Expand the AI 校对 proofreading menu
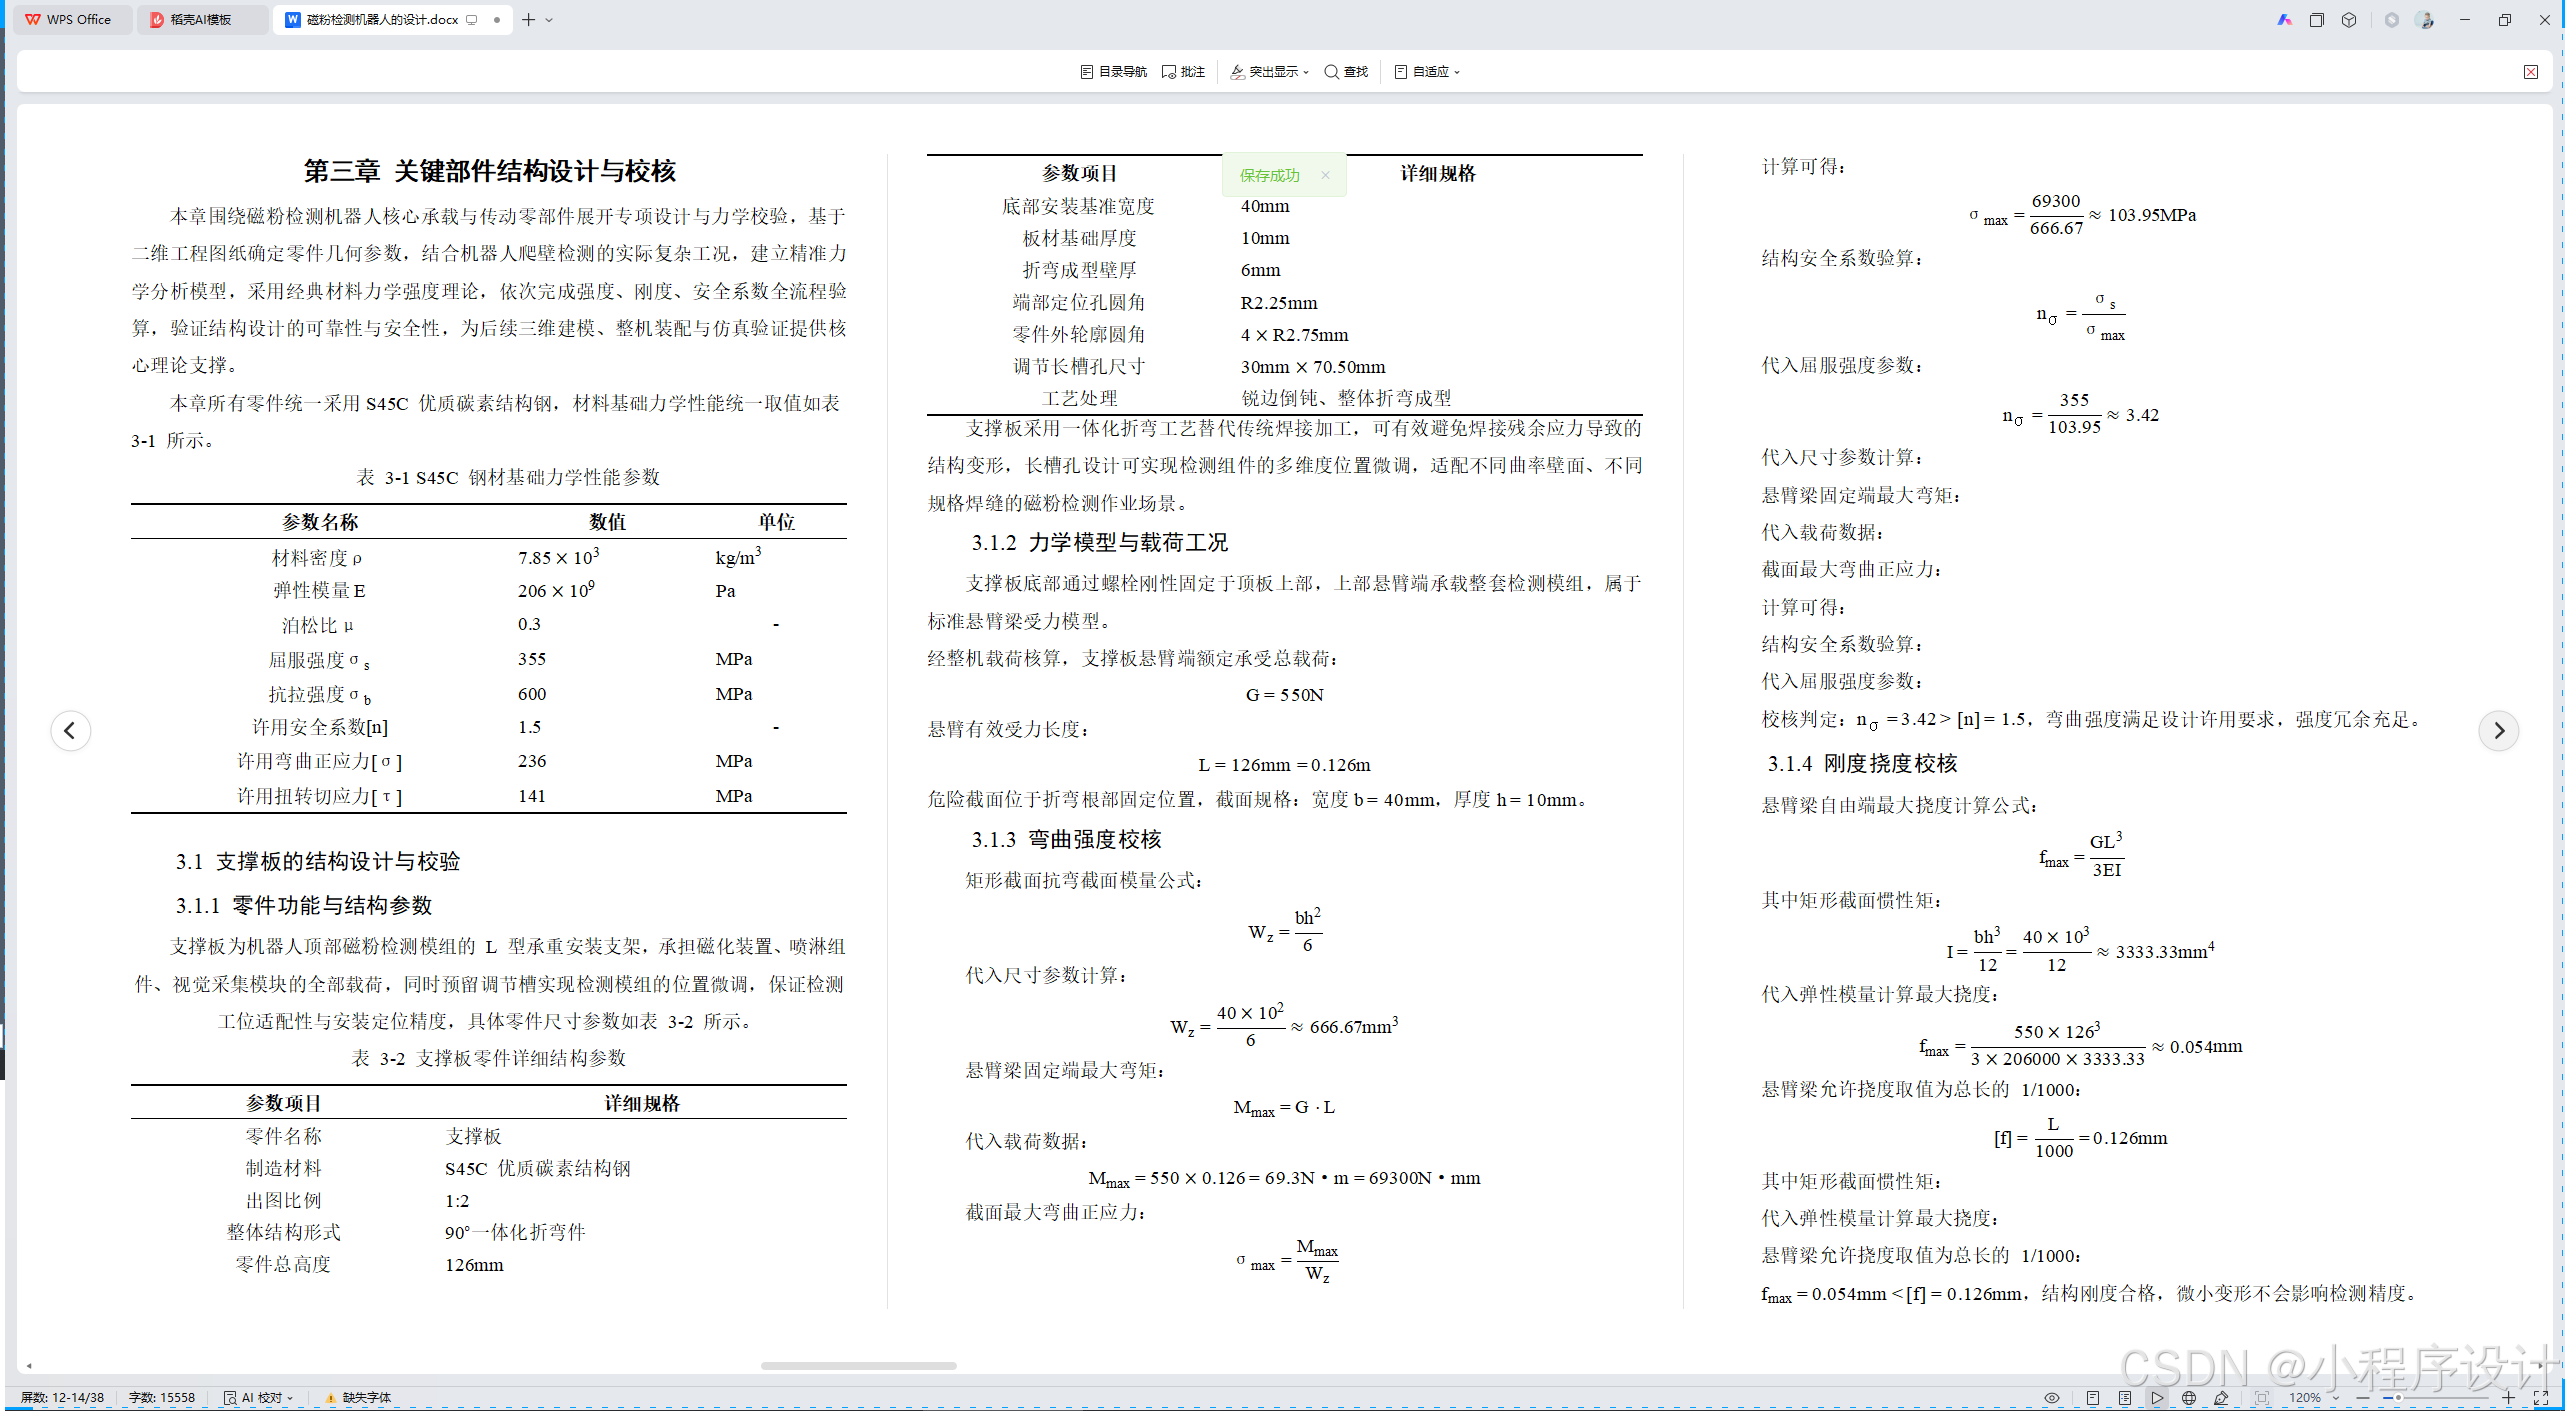2565x1411 pixels. (x=259, y=1397)
